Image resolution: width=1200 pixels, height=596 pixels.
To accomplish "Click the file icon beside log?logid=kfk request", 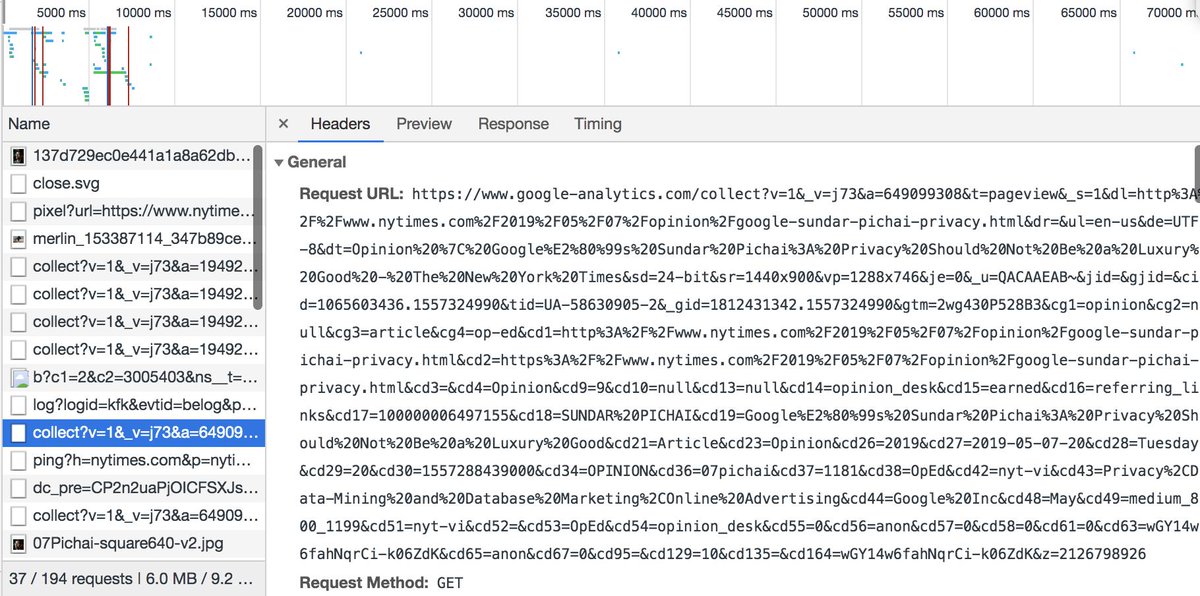I will click(18, 405).
